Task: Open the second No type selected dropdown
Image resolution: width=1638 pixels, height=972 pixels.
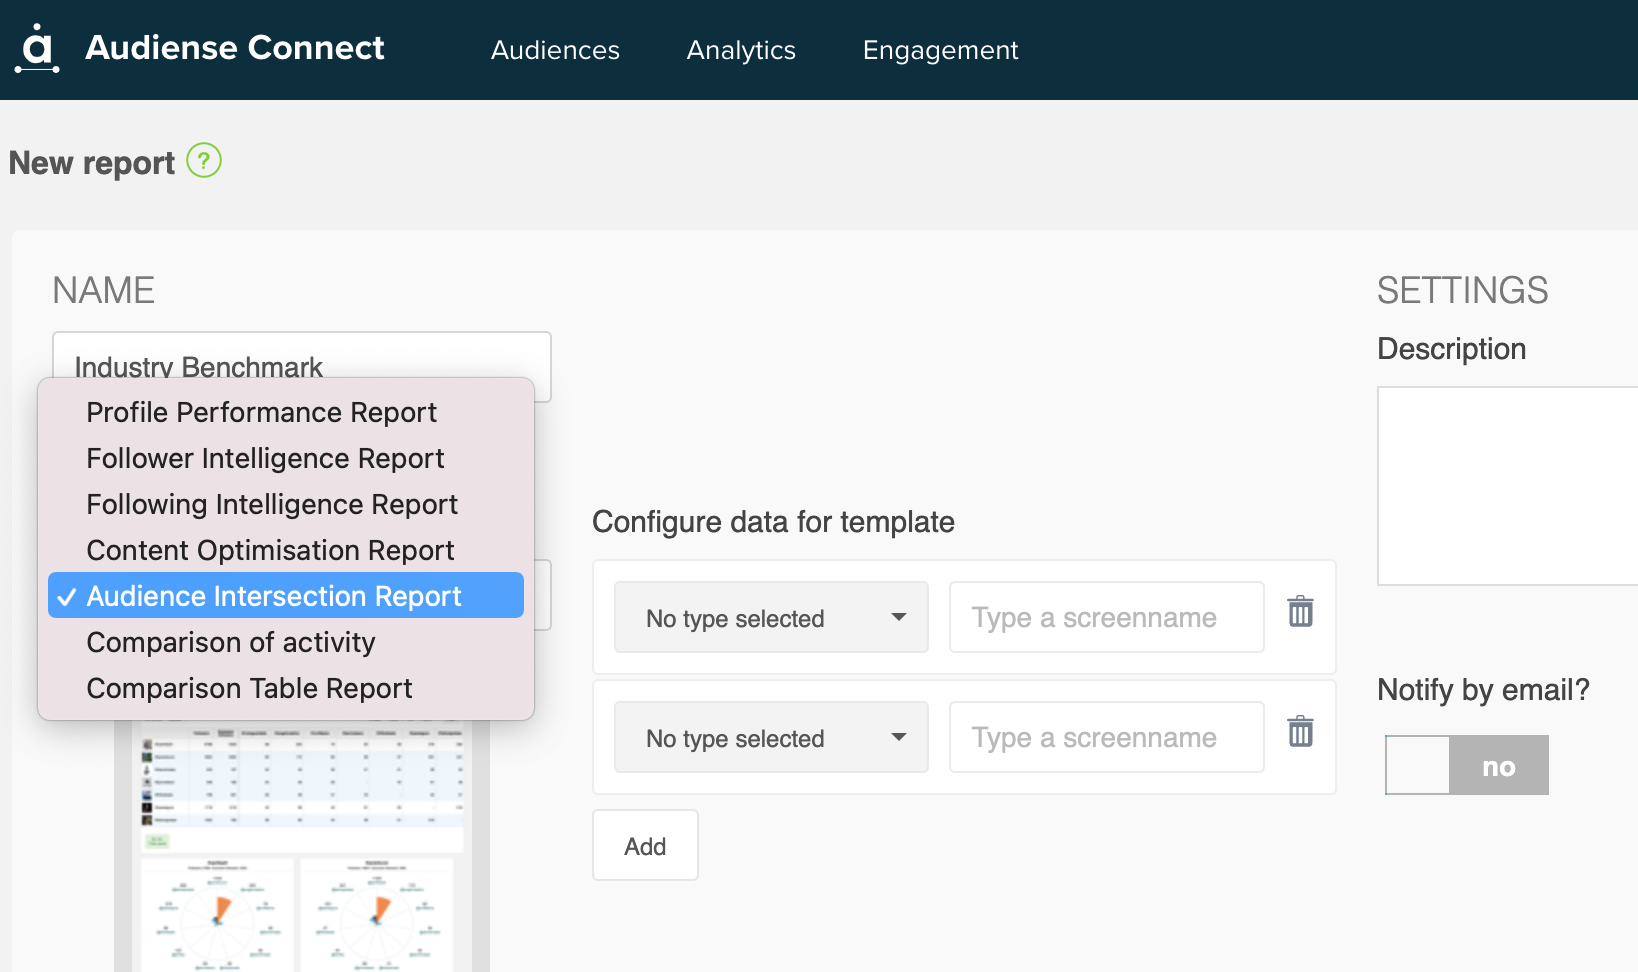Action: click(x=771, y=737)
